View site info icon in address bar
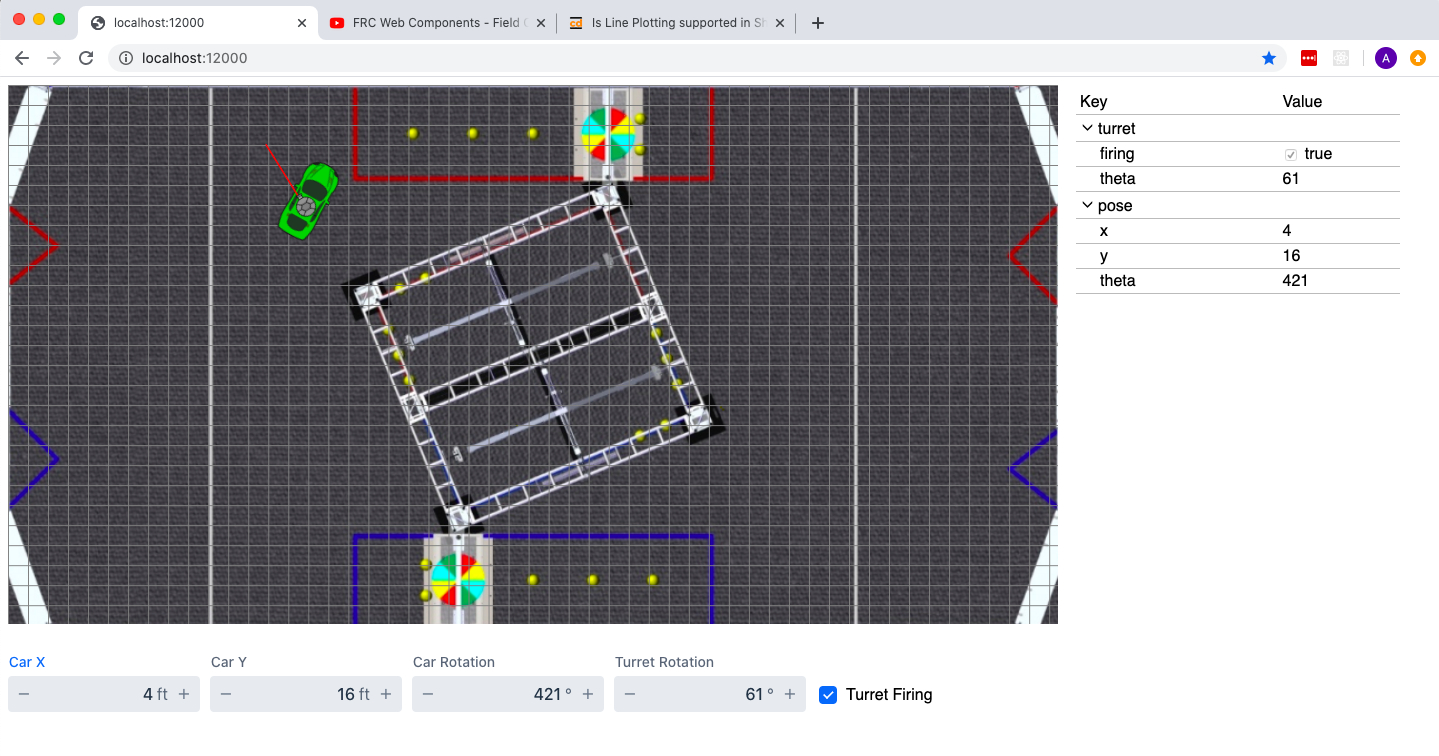The height and width of the screenshot is (756, 1439). click(x=126, y=58)
